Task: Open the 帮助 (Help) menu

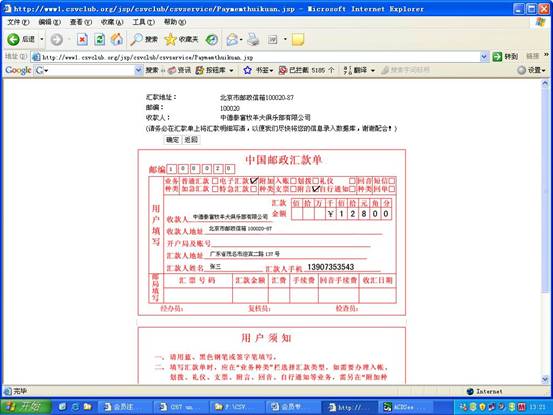Action: click(175, 22)
